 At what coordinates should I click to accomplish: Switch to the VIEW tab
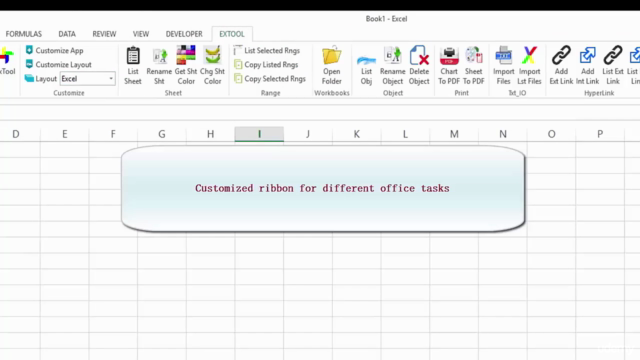[x=141, y=34]
